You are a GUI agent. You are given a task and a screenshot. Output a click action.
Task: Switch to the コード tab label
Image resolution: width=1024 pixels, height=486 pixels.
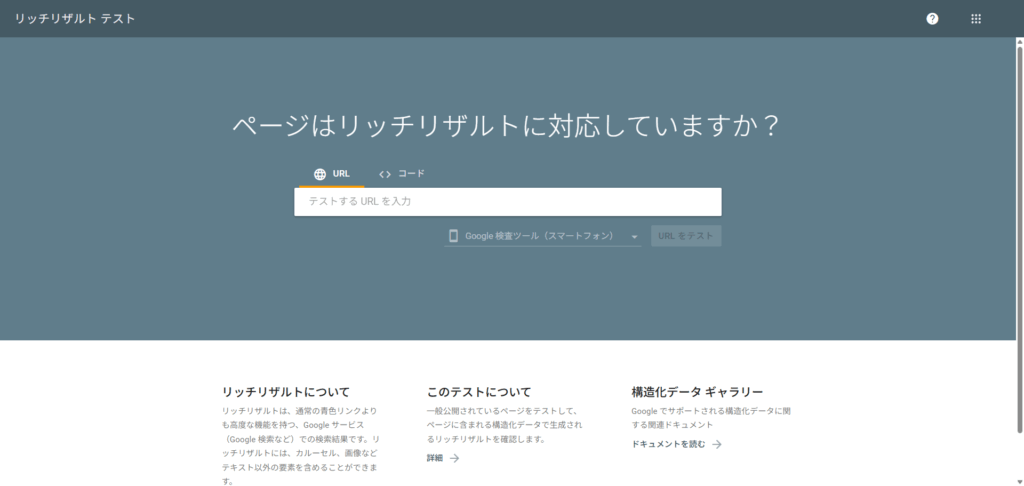[x=411, y=174]
